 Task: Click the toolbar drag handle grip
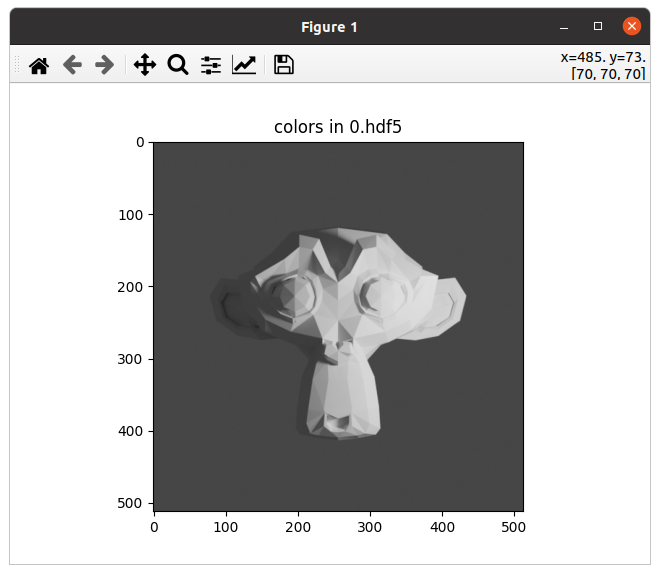point(17,64)
